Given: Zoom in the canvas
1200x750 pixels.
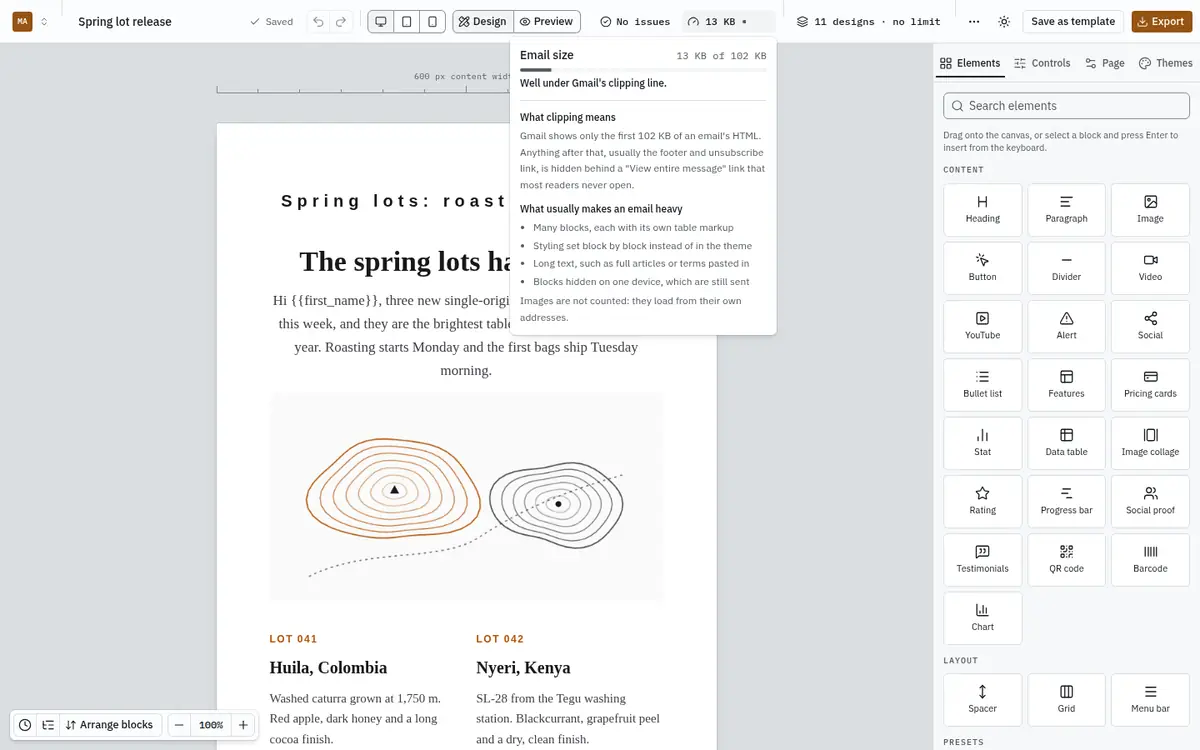Looking at the screenshot, I should 243,725.
